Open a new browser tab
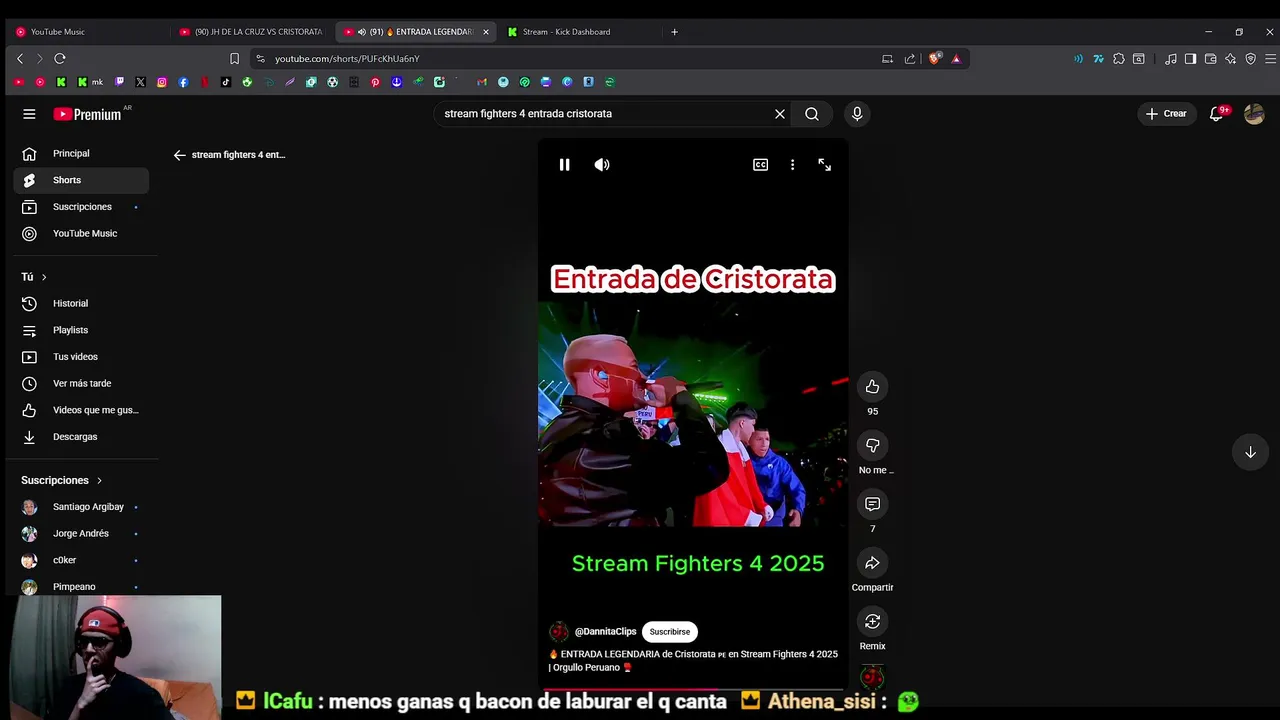 (674, 32)
